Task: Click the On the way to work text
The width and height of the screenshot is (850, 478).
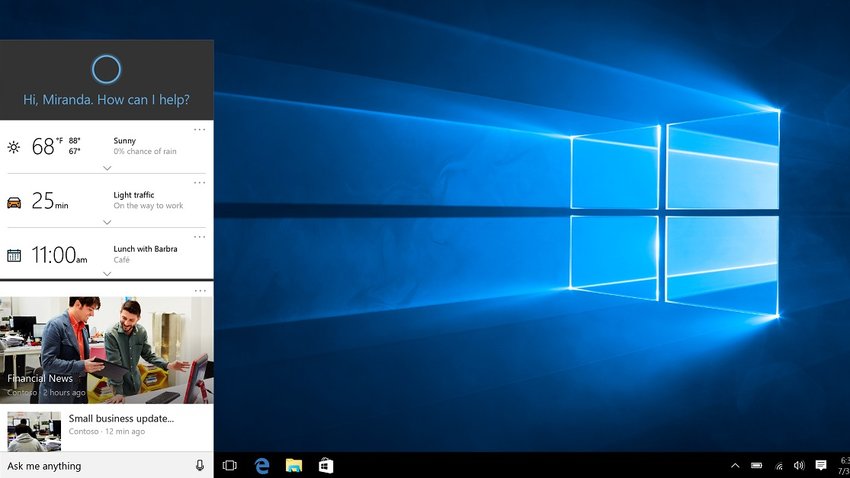Action: 148,205
